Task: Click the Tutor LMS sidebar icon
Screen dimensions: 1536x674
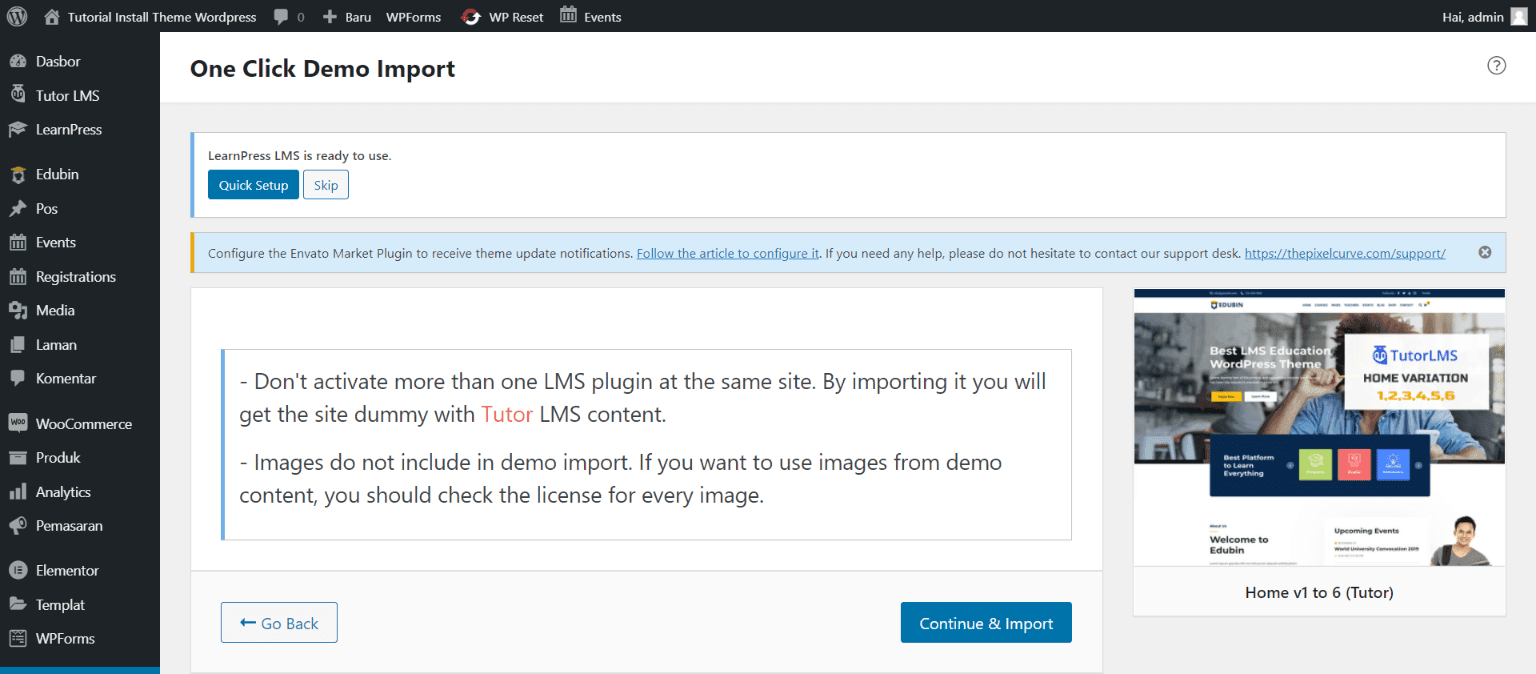Action: (17, 95)
